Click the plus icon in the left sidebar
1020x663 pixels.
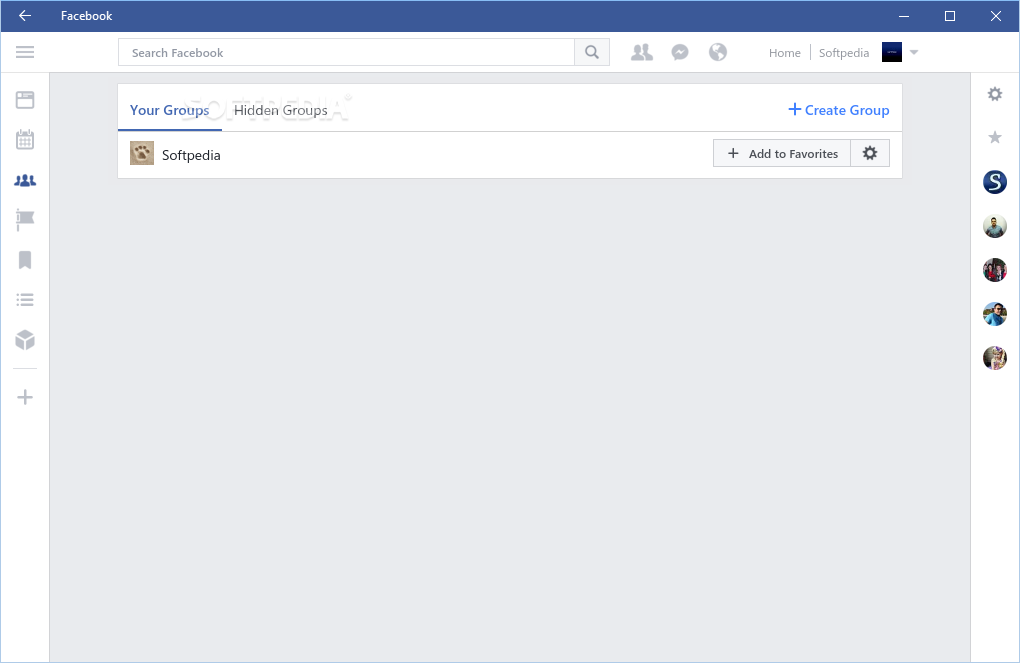25,397
